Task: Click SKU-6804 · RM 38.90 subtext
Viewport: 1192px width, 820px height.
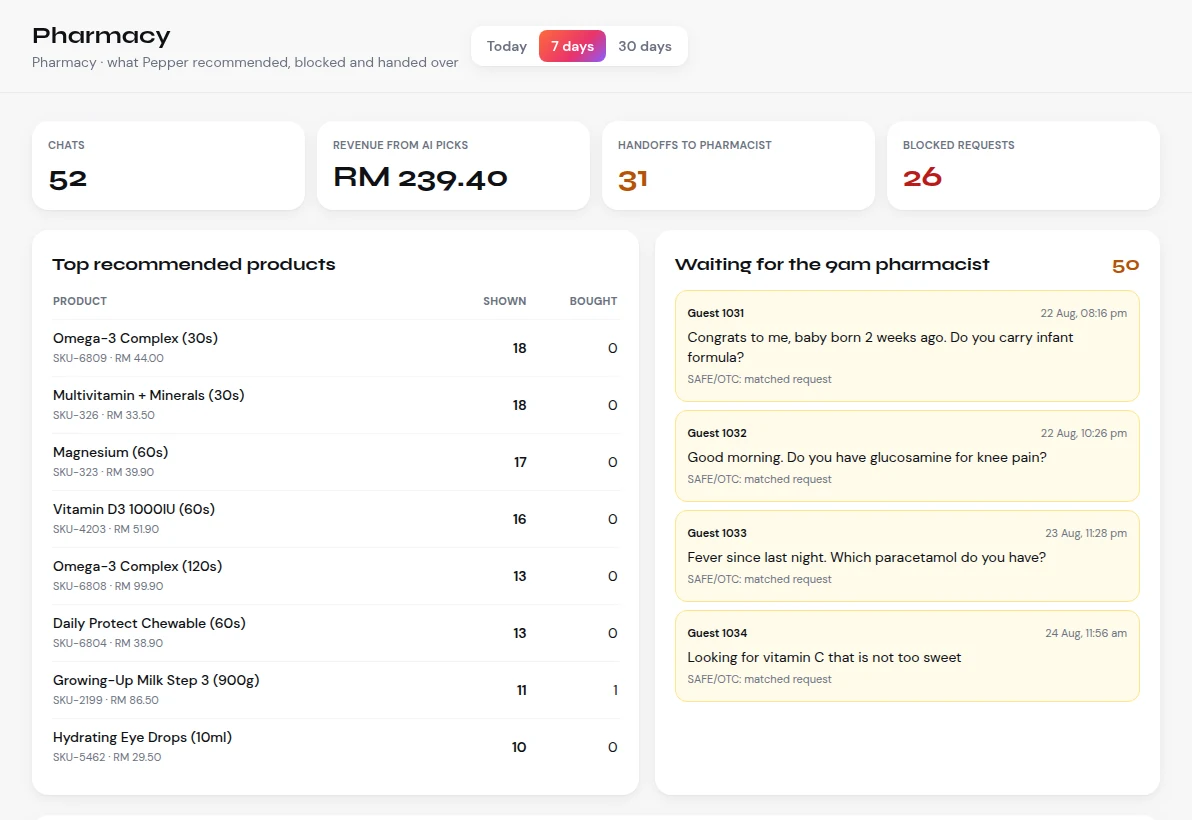Action: 108,643
